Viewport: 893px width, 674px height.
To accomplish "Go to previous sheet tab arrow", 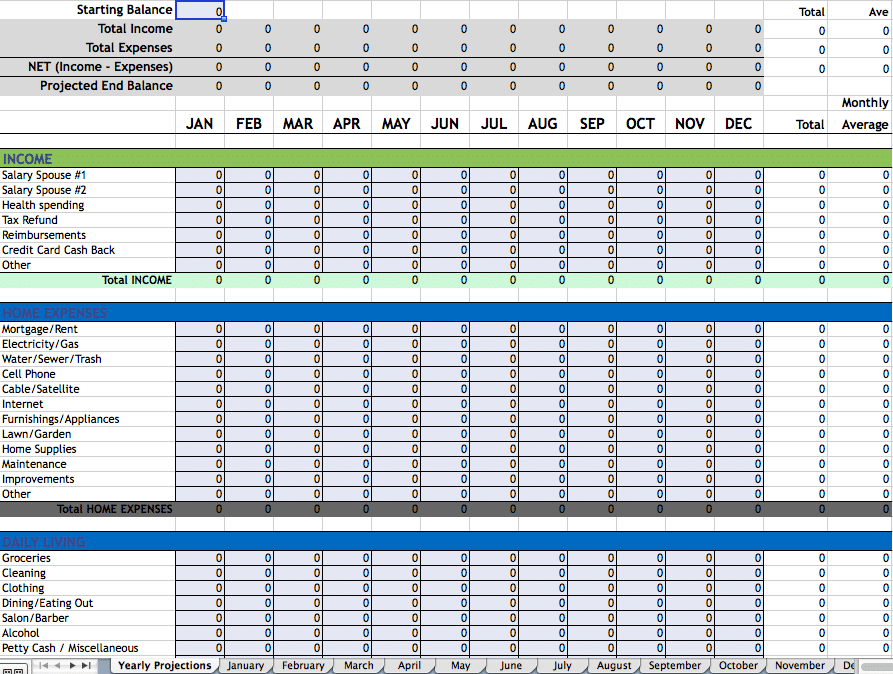I will (x=57, y=665).
